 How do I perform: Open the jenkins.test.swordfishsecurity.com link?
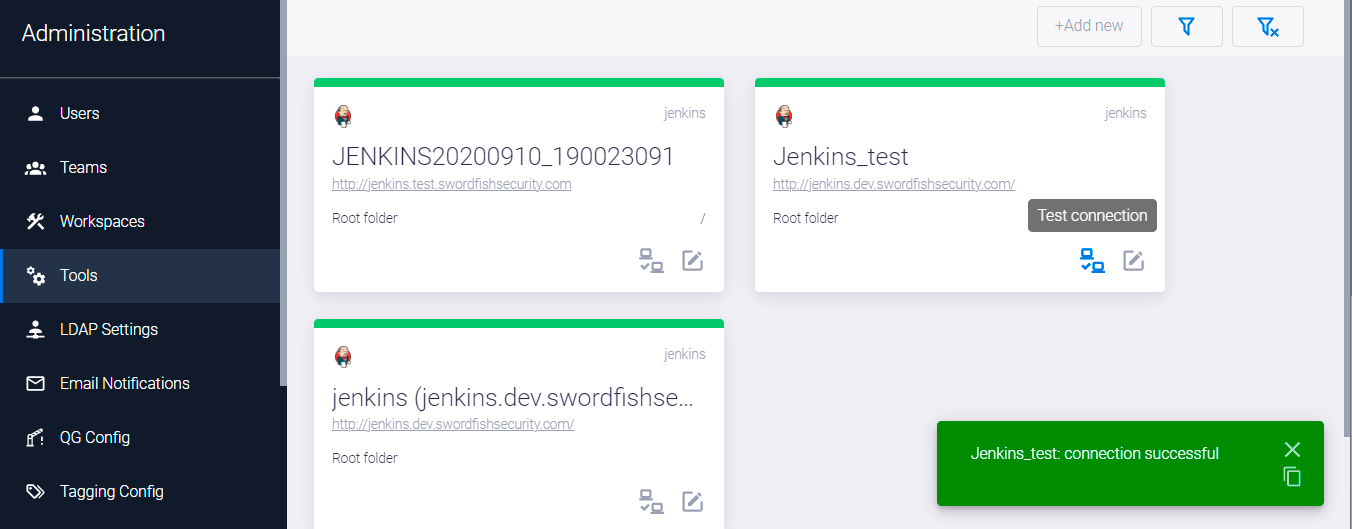coord(451,184)
